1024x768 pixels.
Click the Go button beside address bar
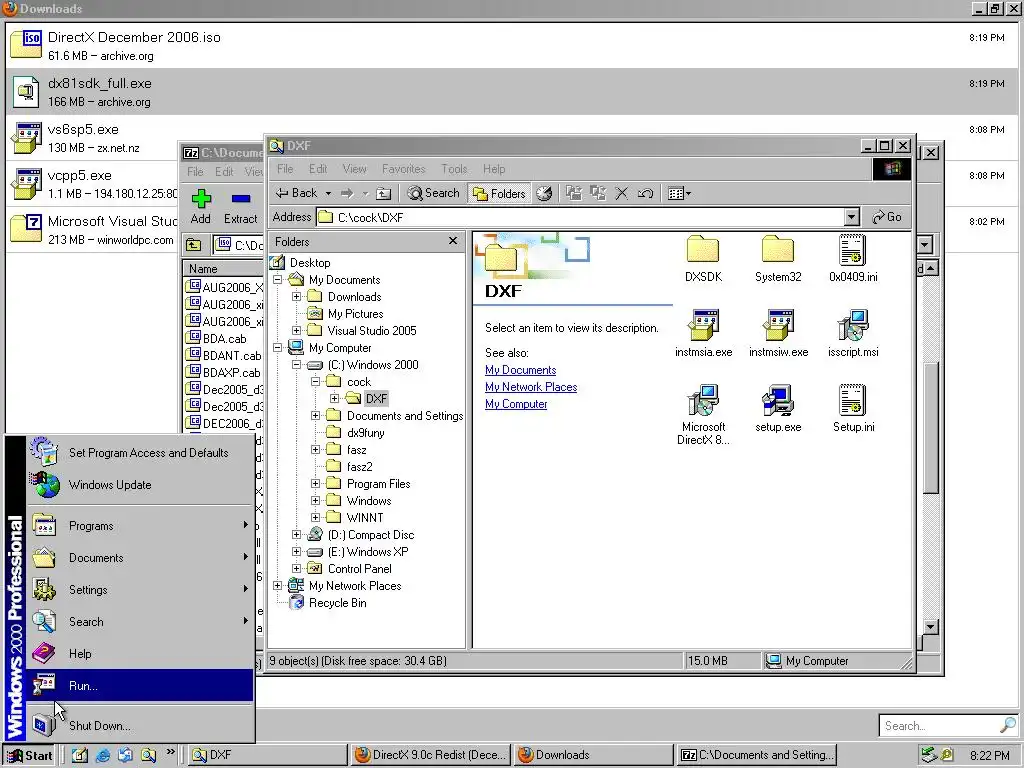pyautogui.click(x=887, y=217)
